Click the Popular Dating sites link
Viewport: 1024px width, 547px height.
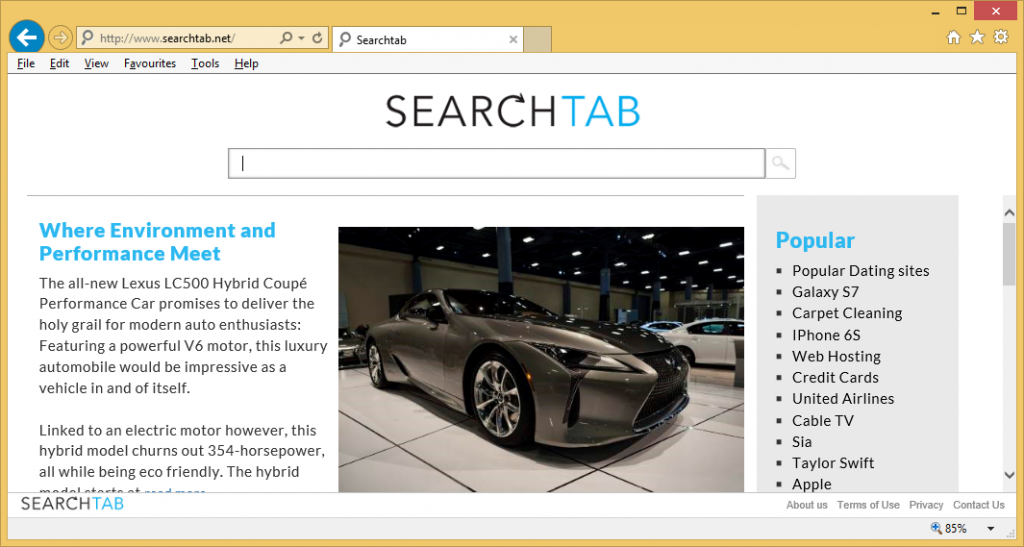coord(860,271)
